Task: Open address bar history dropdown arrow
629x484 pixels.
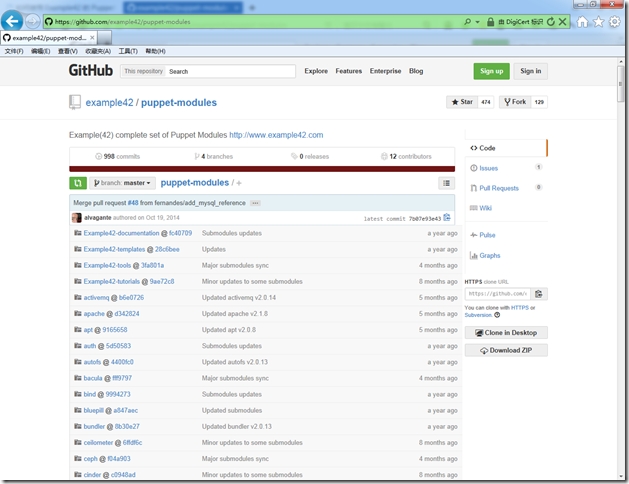Action: coord(477,22)
